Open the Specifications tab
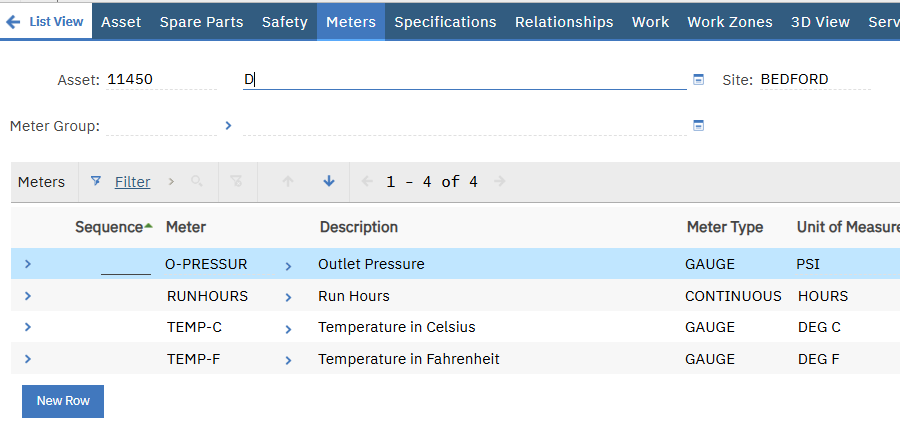The width and height of the screenshot is (900, 435). pyautogui.click(x=445, y=22)
